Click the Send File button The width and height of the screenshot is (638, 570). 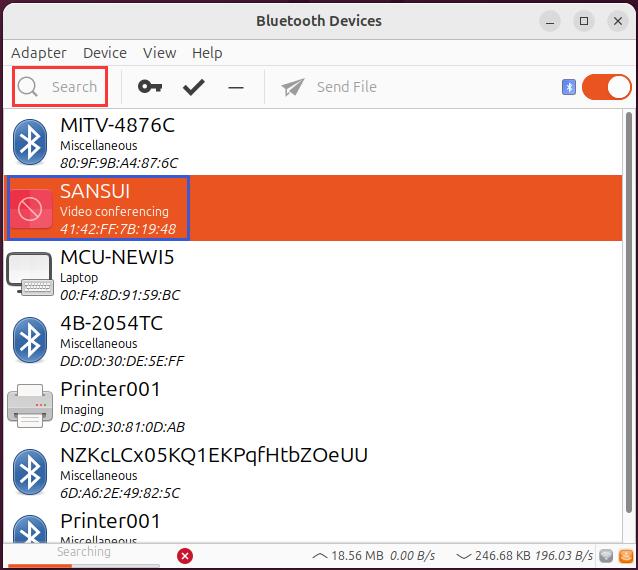(x=329, y=87)
